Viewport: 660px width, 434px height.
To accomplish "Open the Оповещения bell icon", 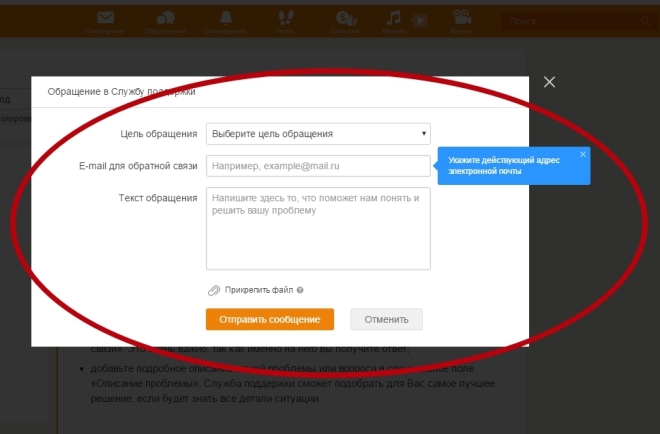I will pyautogui.click(x=226, y=18).
